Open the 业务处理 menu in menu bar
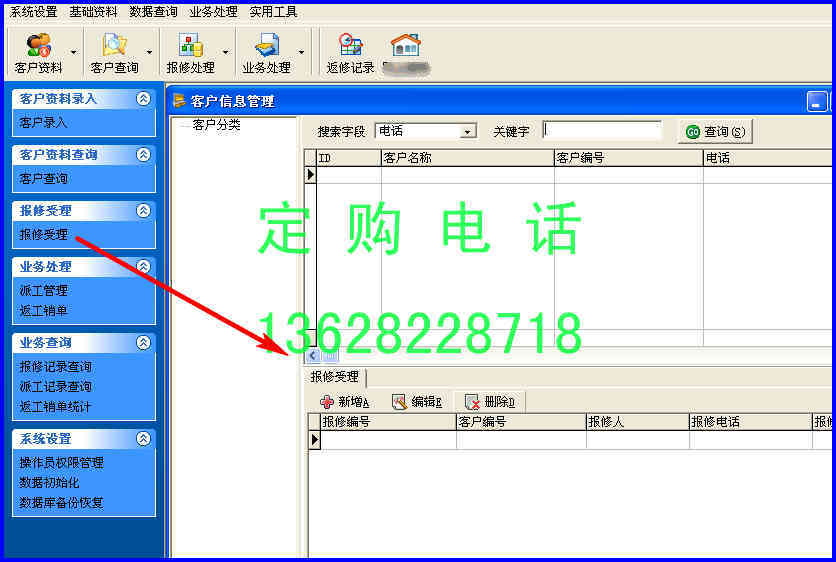Viewport: 836px width, 562px height. pos(213,12)
